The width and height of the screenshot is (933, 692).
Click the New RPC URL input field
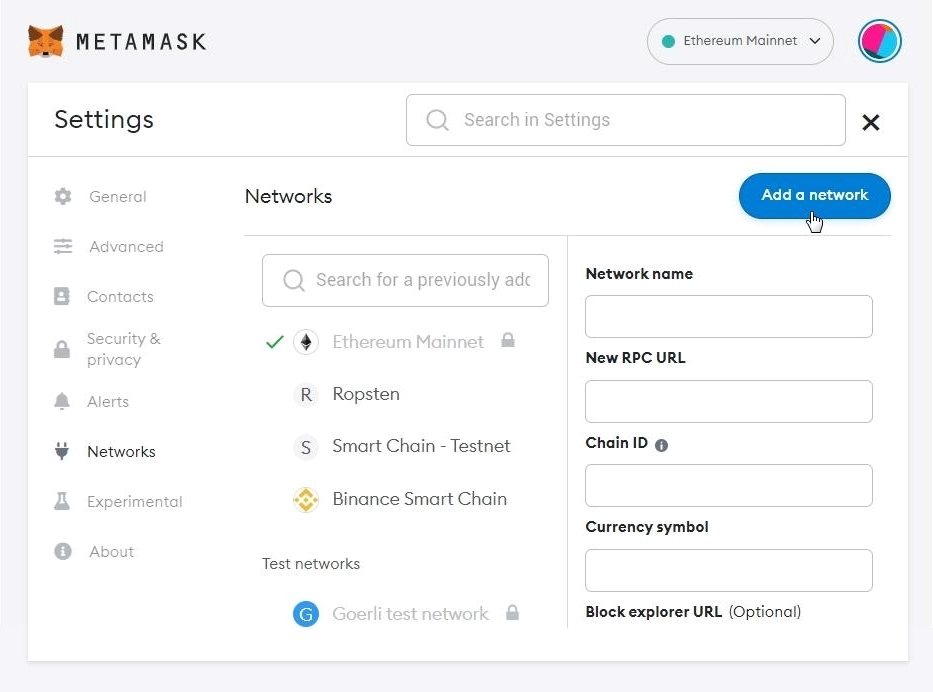click(x=728, y=401)
